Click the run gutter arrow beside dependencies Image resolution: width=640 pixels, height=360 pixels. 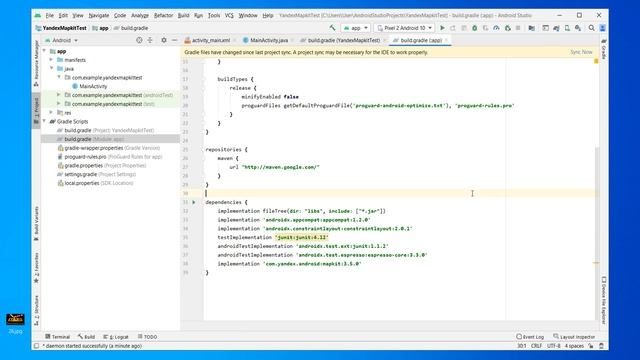(x=194, y=202)
